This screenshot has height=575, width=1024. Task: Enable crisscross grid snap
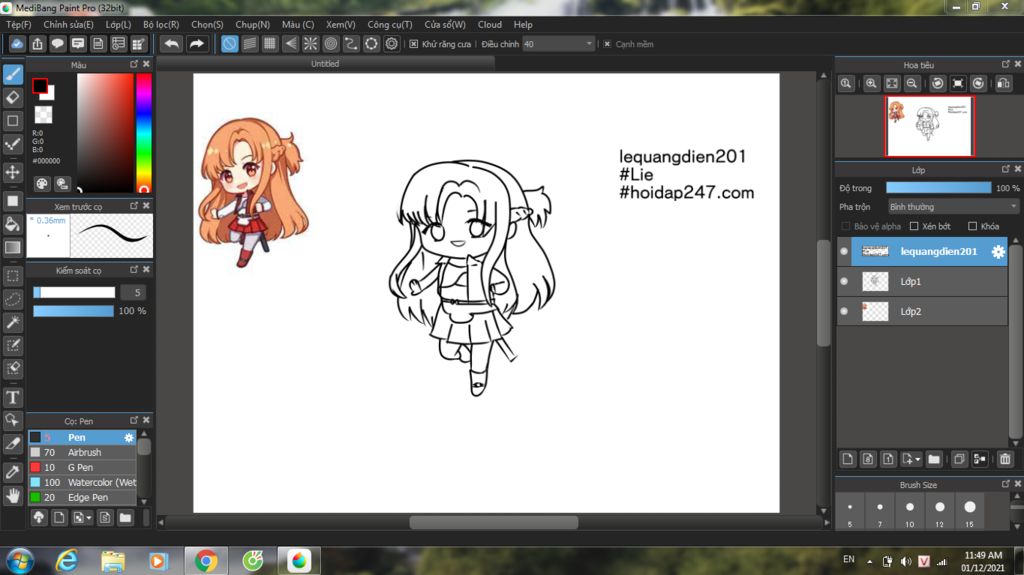point(270,44)
